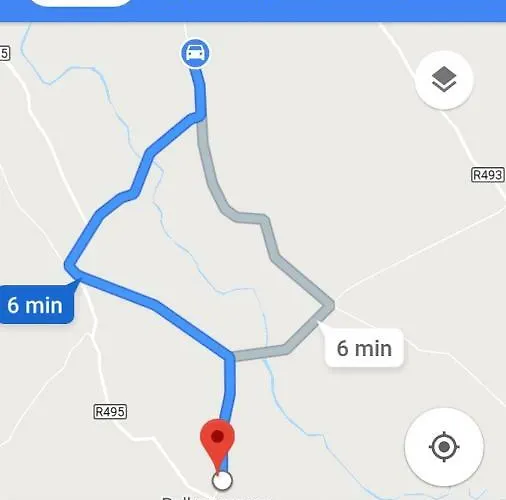
Task: Tap the my-location crosshair button
Action: [x=444, y=447]
